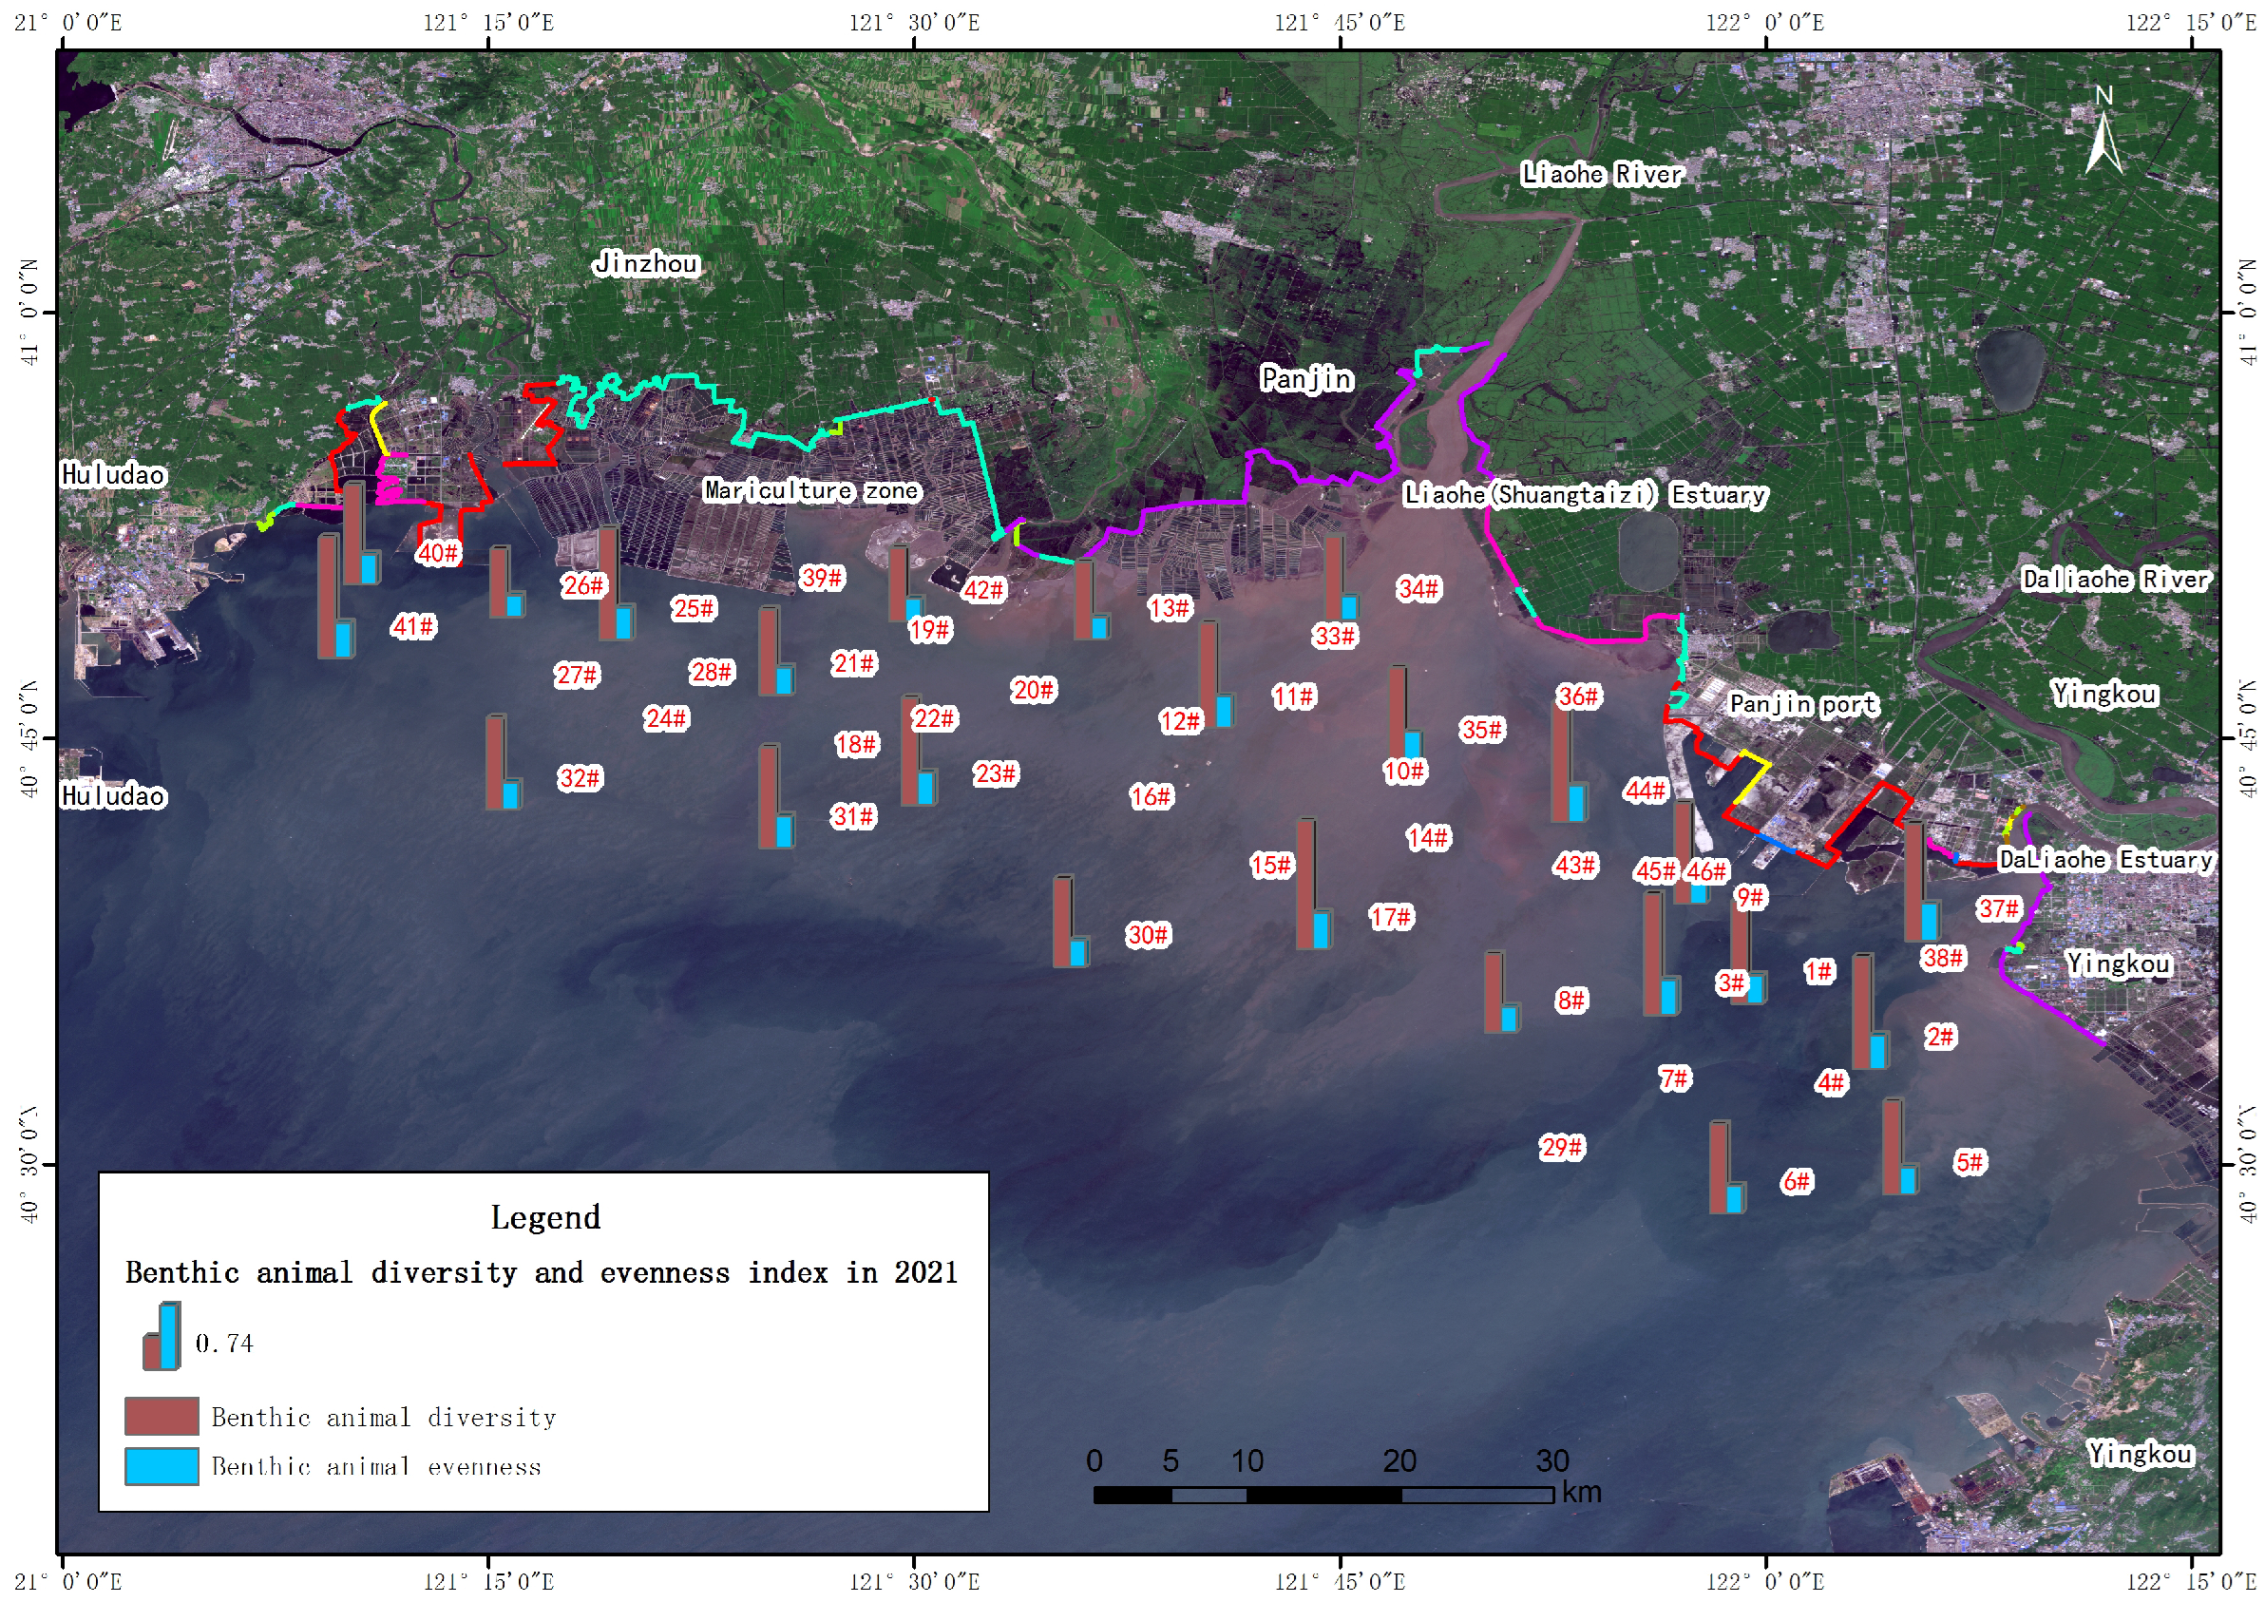Click the Liaohe (Shuangtaizi) Estuary label

point(1585,493)
